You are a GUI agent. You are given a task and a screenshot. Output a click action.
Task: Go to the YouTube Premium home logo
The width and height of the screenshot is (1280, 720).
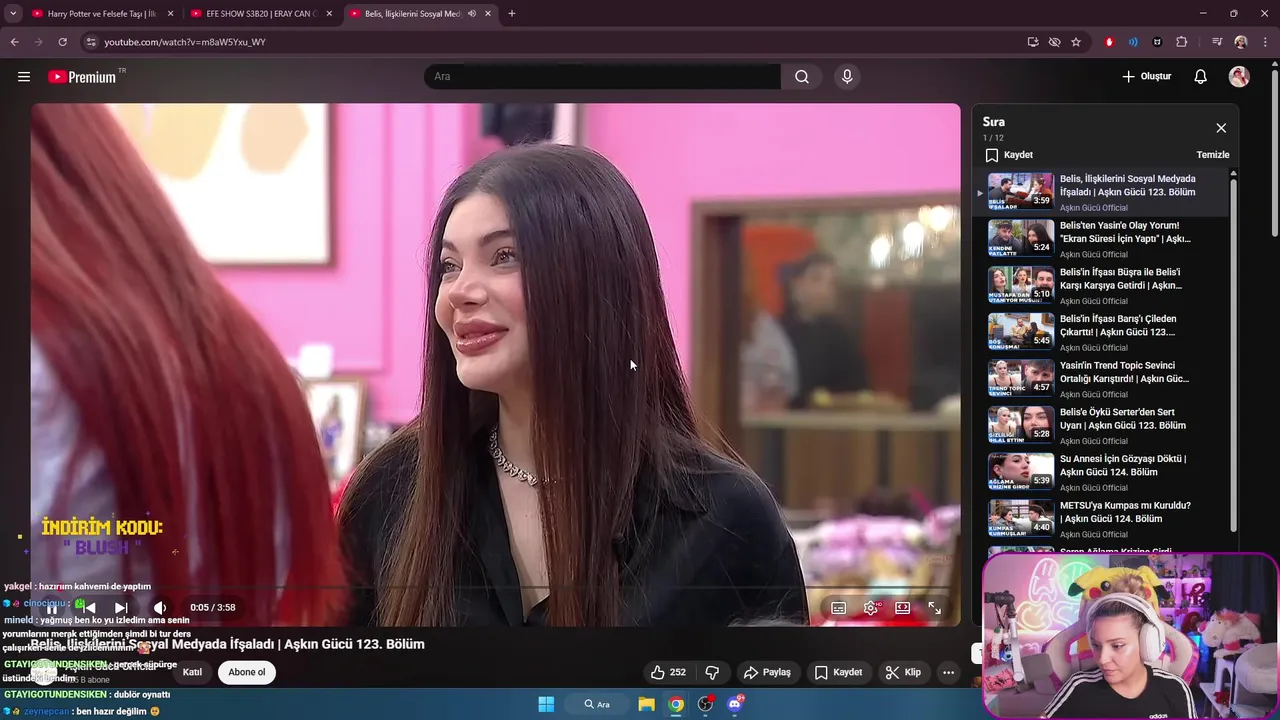click(82, 77)
